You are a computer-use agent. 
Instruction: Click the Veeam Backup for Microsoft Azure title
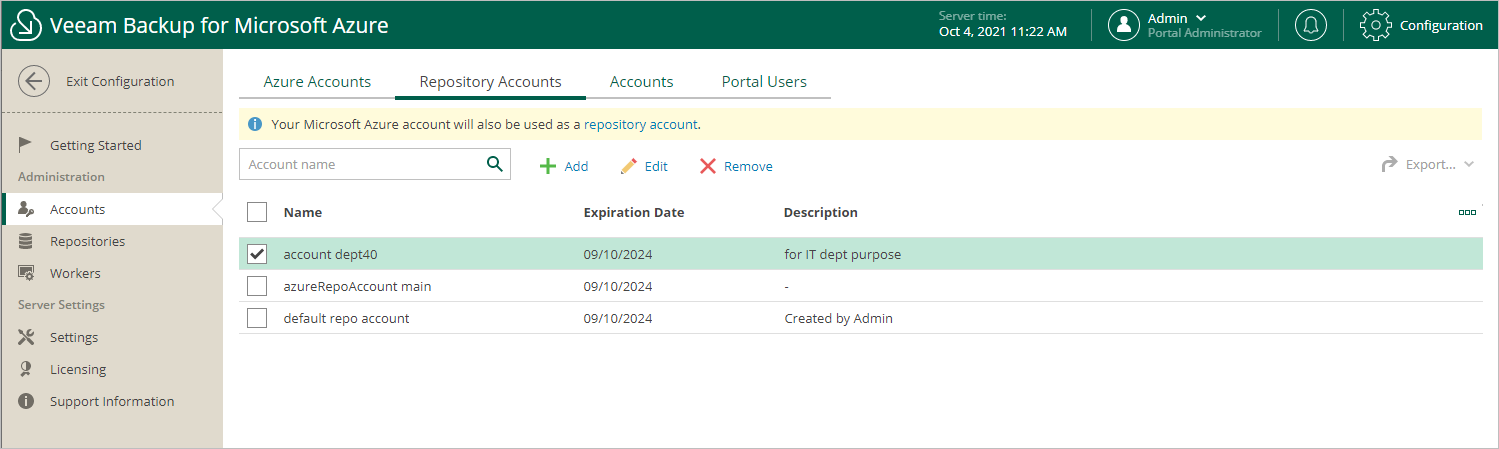(x=219, y=25)
